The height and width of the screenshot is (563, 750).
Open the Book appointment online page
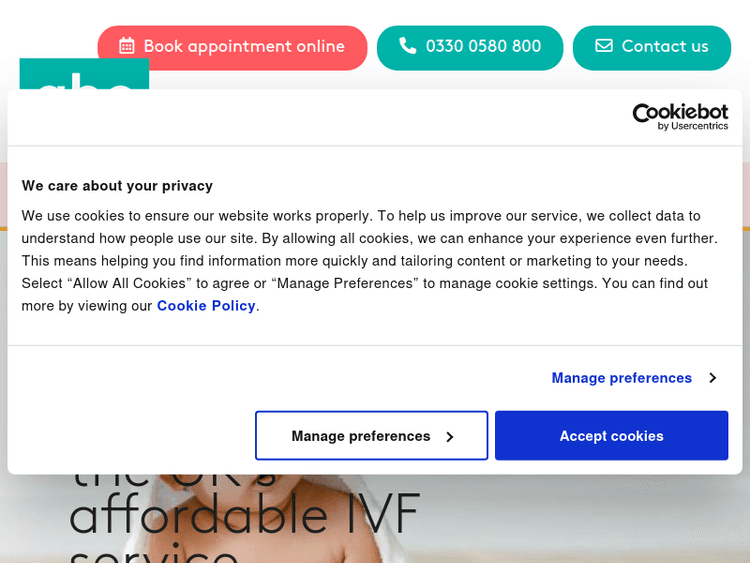pos(232,48)
